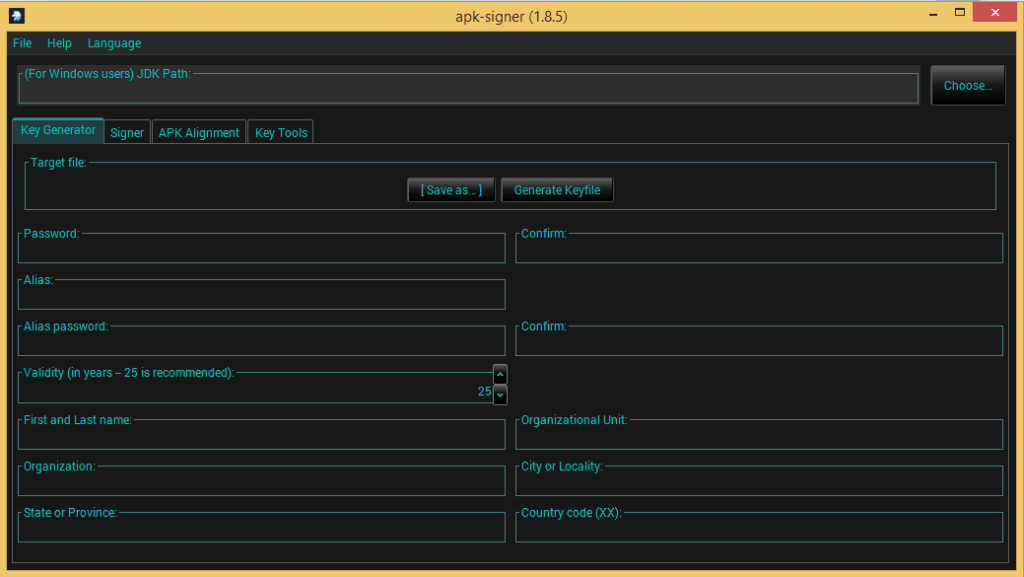Click the Generate Keyfile button
1024x577 pixels.
pyautogui.click(x=557, y=190)
